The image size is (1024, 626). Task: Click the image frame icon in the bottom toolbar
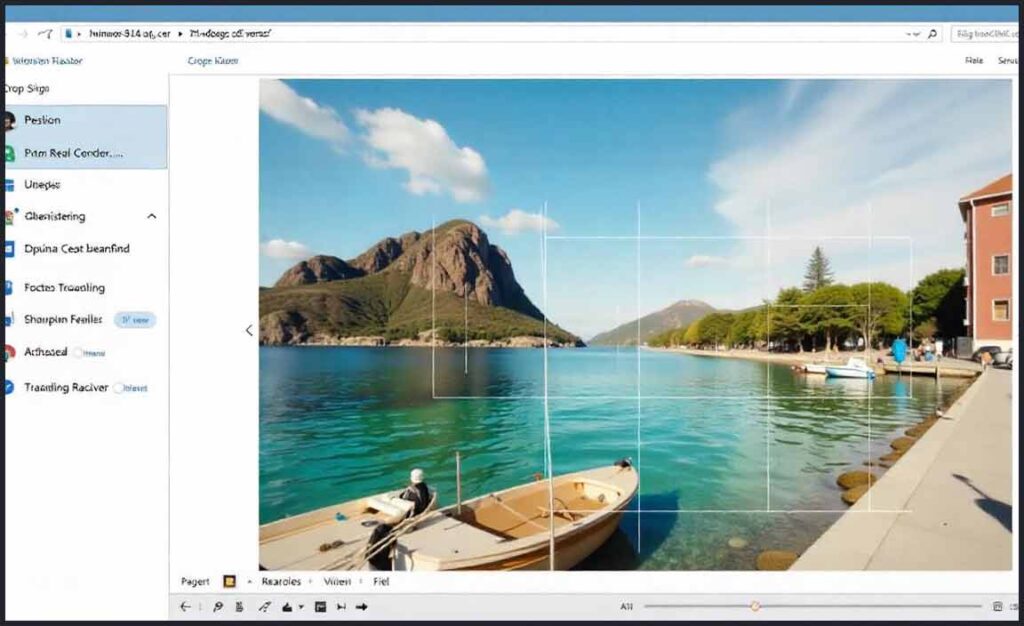pyautogui.click(x=320, y=605)
